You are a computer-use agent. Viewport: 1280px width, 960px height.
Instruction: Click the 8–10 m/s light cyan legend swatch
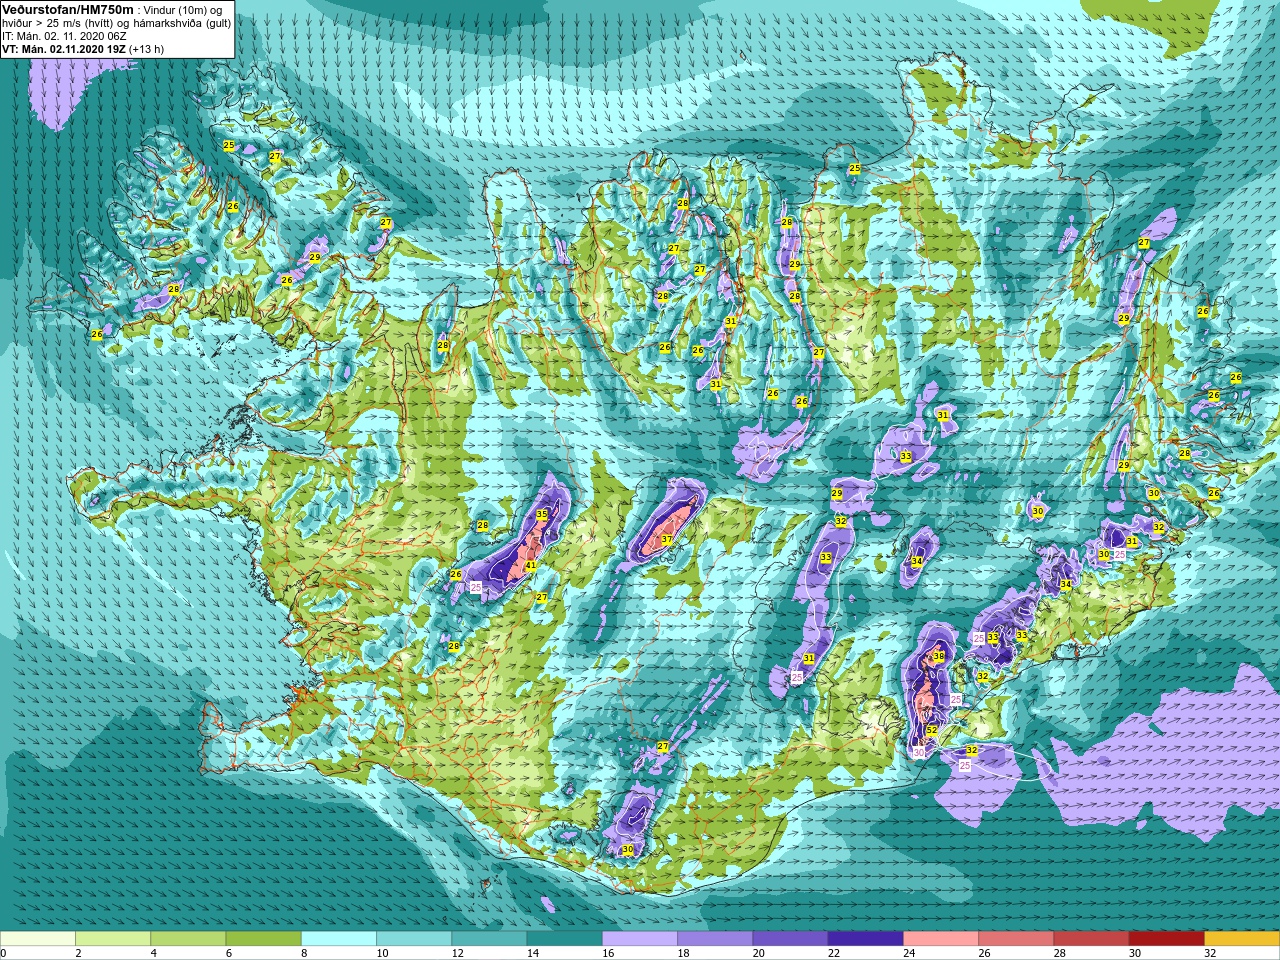tap(339, 939)
